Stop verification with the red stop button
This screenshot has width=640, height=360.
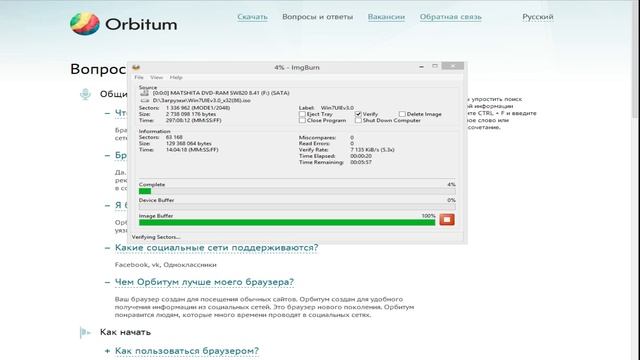pyautogui.click(x=447, y=220)
